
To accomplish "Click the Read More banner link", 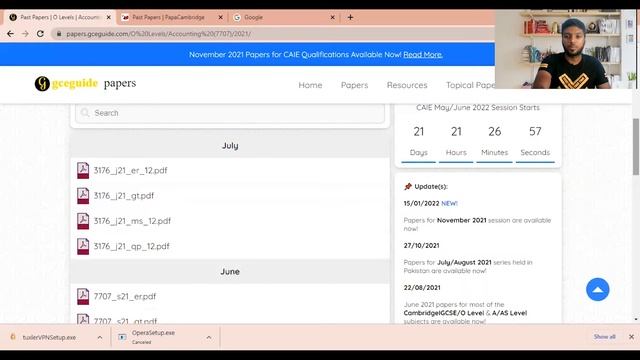I will coord(423,55).
